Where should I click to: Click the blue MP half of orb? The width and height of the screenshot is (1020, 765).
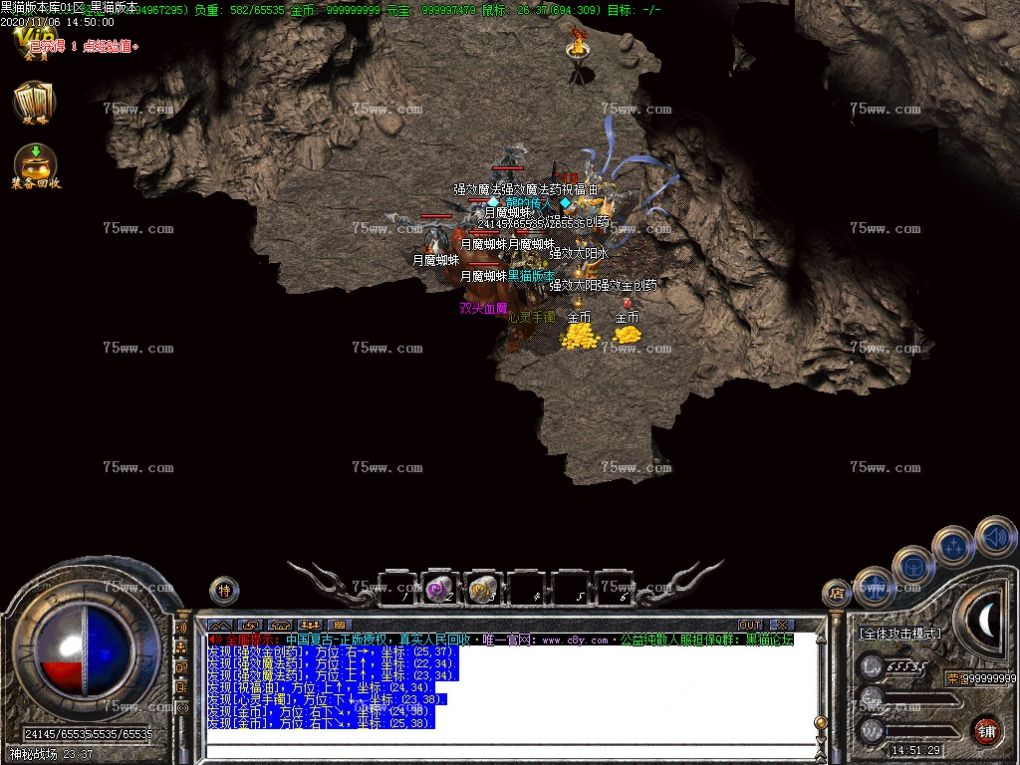109,651
